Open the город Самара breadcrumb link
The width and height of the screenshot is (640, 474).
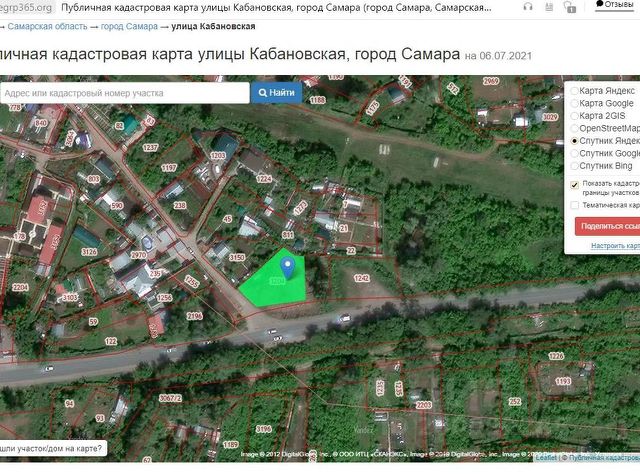[x=127, y=26]
